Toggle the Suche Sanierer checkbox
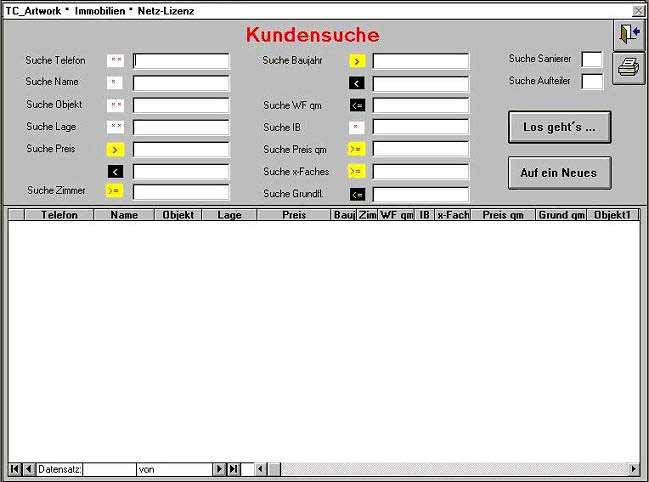 592,60
